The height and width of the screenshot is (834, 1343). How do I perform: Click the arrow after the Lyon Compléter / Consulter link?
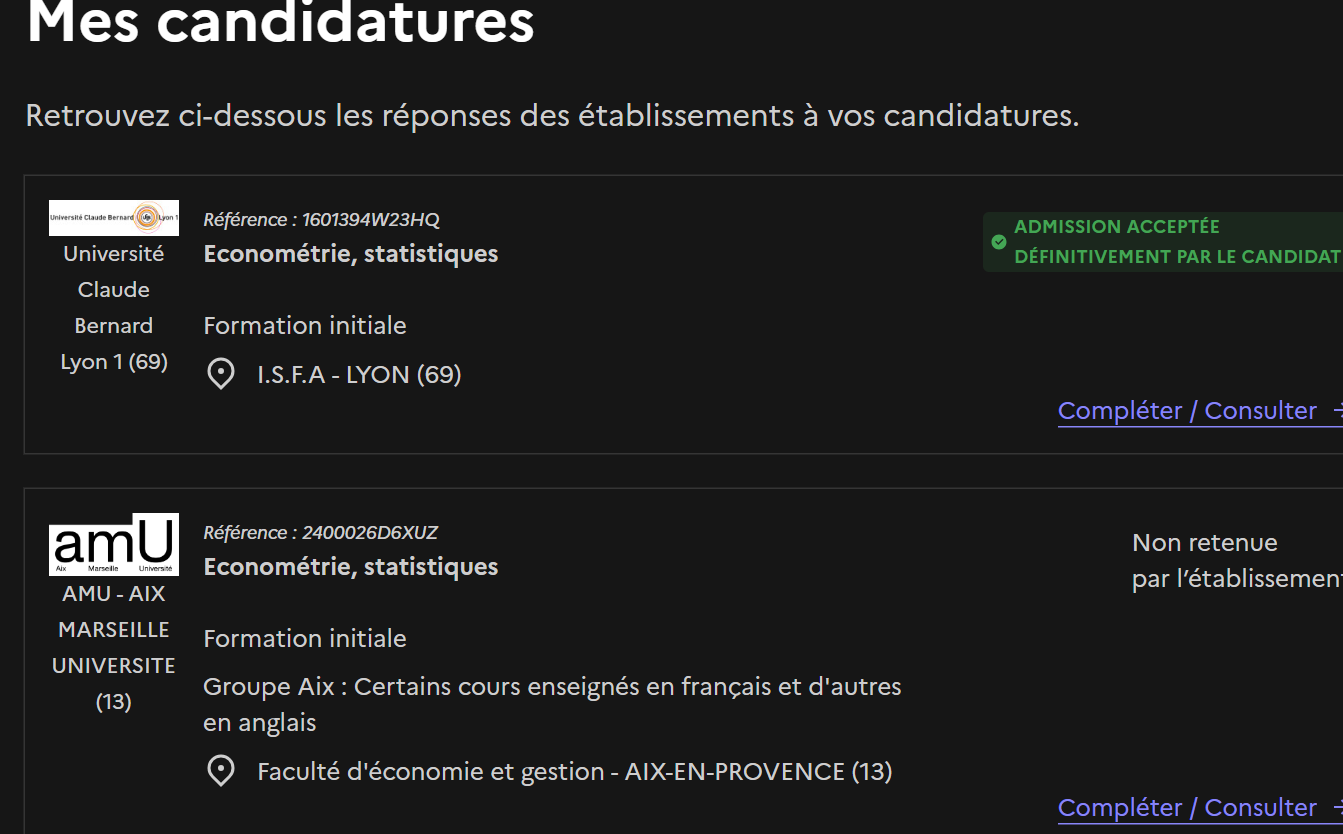[1337, 411]
